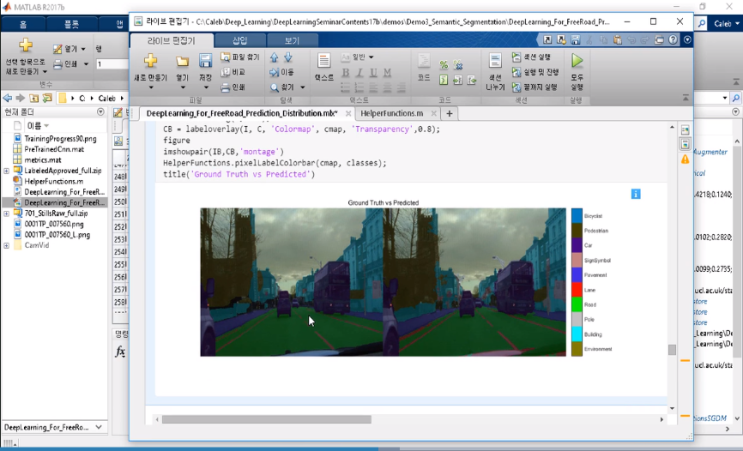Toggle output inline view button
Viewport: 743px width, 451px height.
[685, 145]
